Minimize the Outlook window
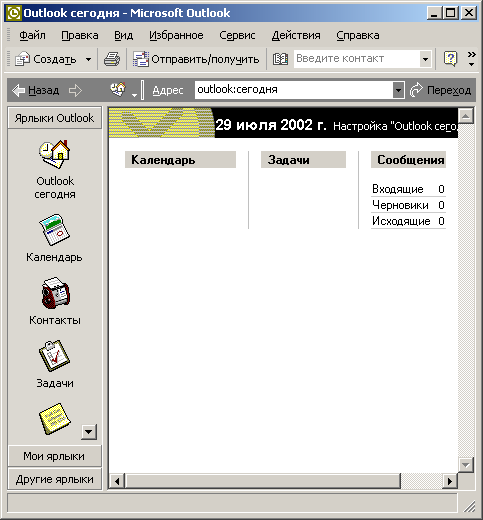Image resolution: width=483 pixels, height=520 pixels. pos(434,13)
